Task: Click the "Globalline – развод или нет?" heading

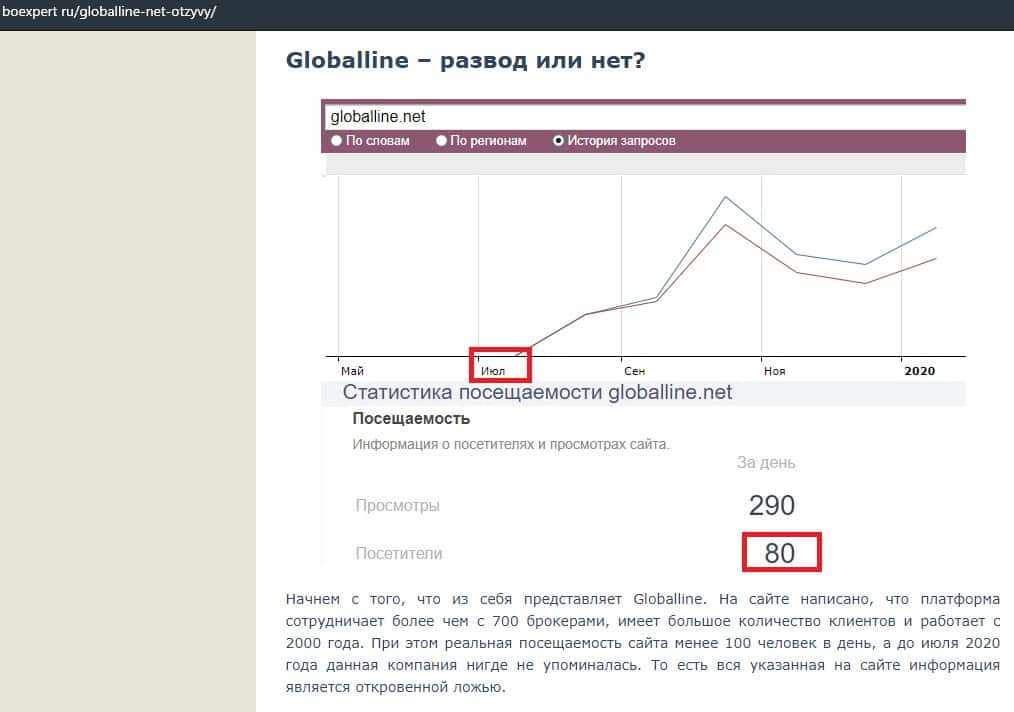Action: pyautogui.click(x=465, y=60)
